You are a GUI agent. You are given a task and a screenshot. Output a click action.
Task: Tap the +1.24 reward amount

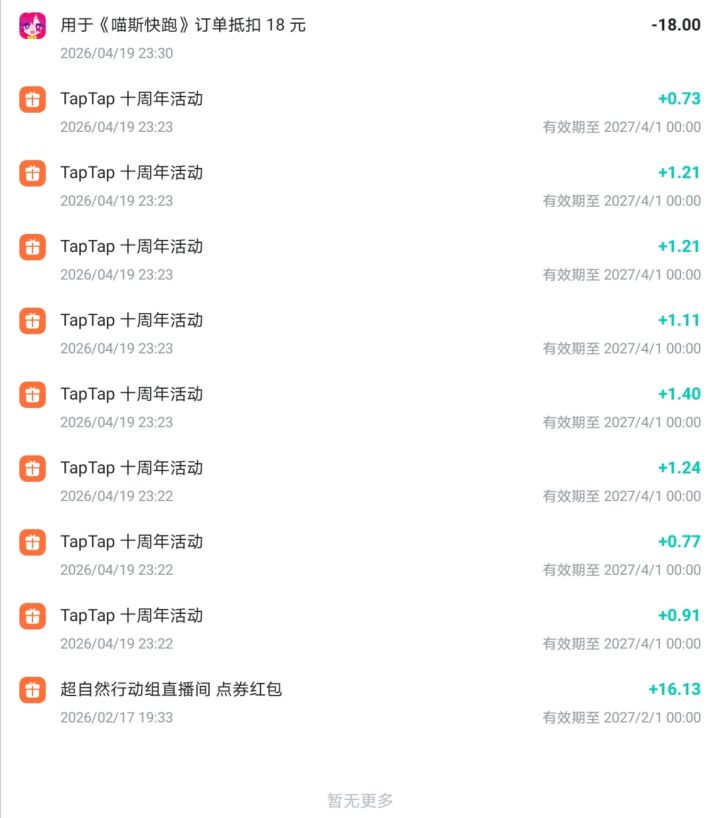(x=679, y=468)
